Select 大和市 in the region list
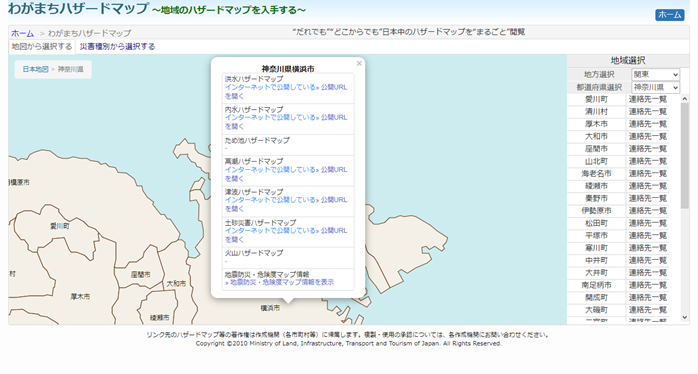Viewport: 698px width, 374px height. tap(596, 137)
